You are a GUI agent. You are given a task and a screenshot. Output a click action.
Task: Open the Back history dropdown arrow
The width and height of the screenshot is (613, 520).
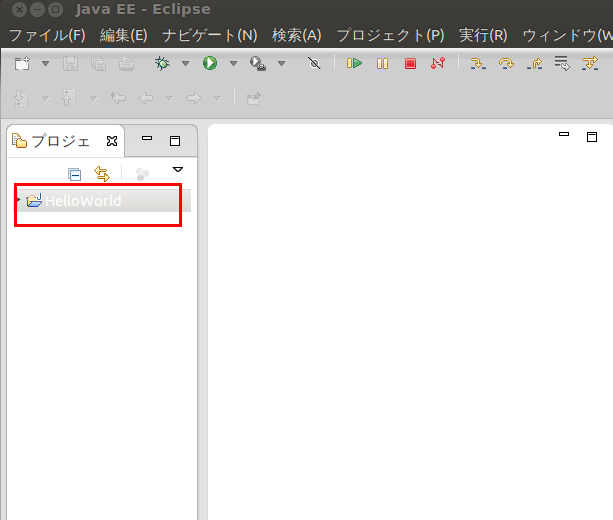tap(169, 99)
